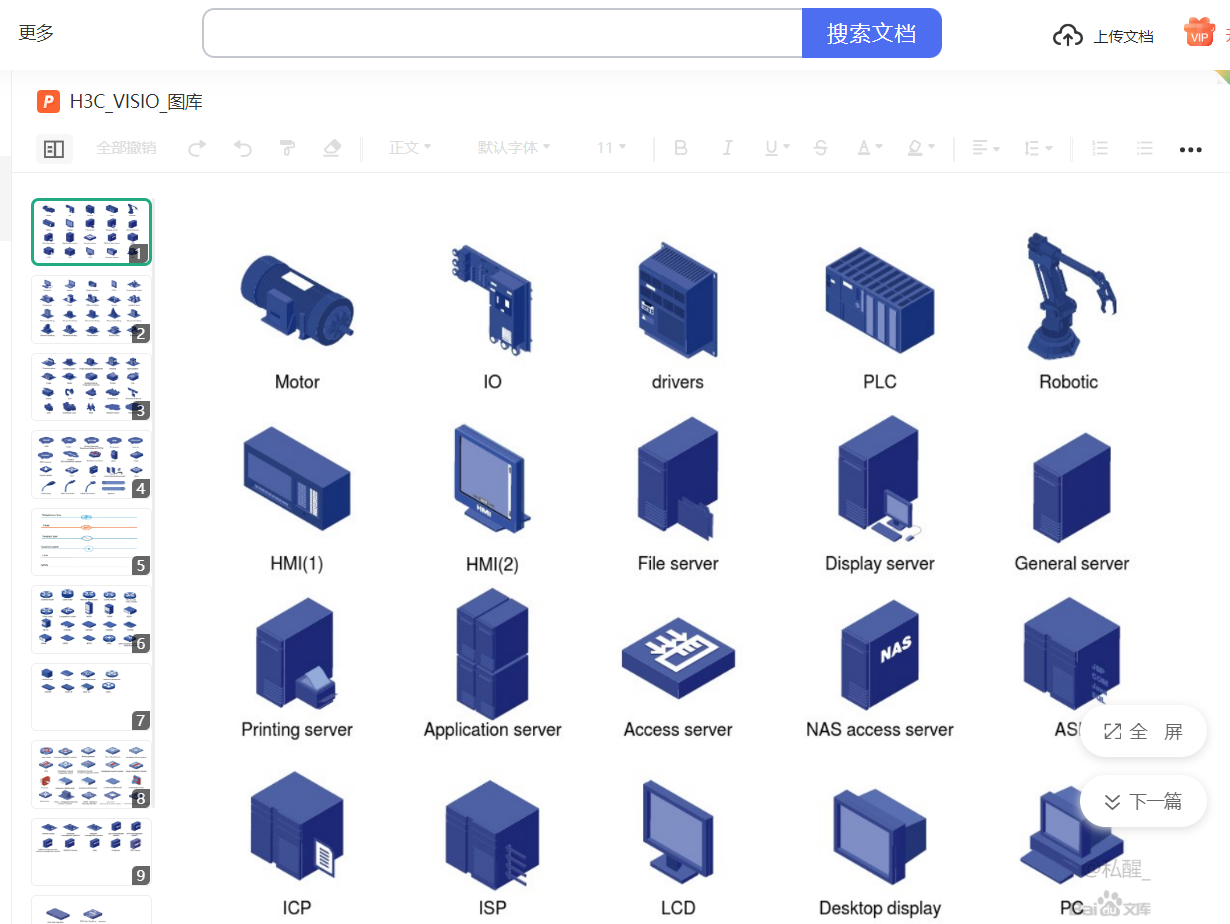The height and width of the screenshot is (924, 1230).
Task: Apply bulleted list formatting
Action: pyautogui.click(x=1145, y=148)
